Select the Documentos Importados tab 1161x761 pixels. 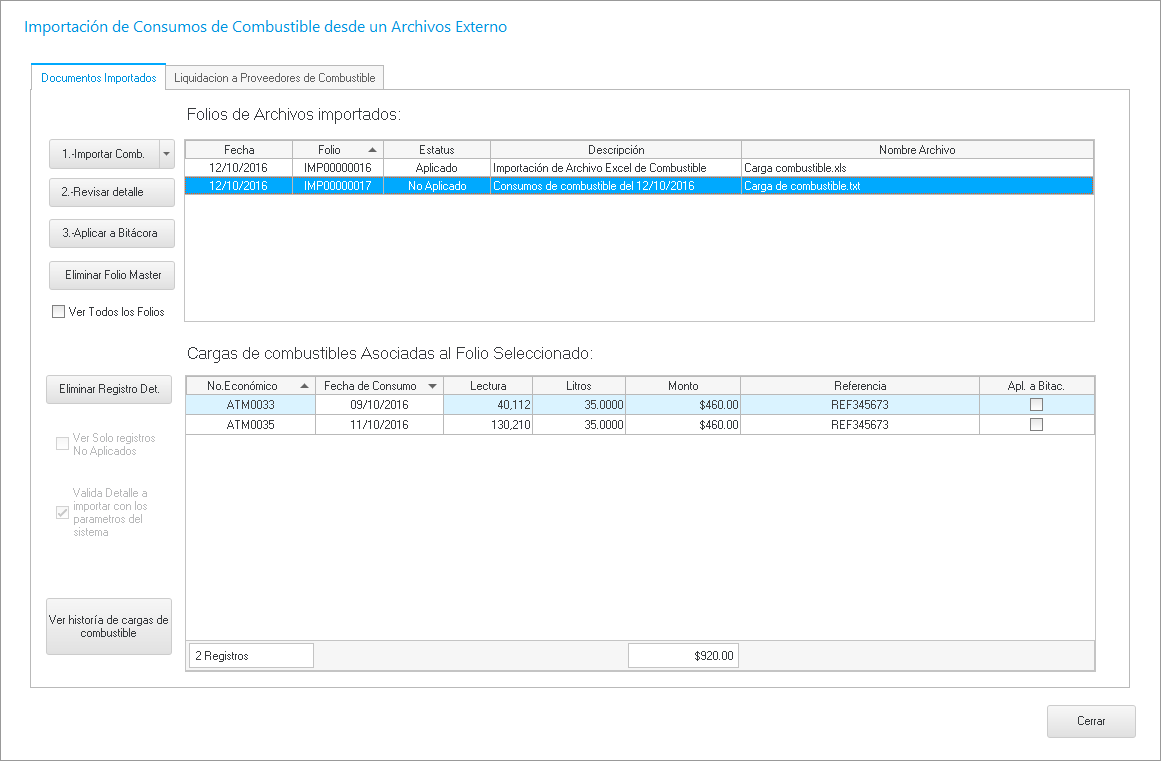98,78
